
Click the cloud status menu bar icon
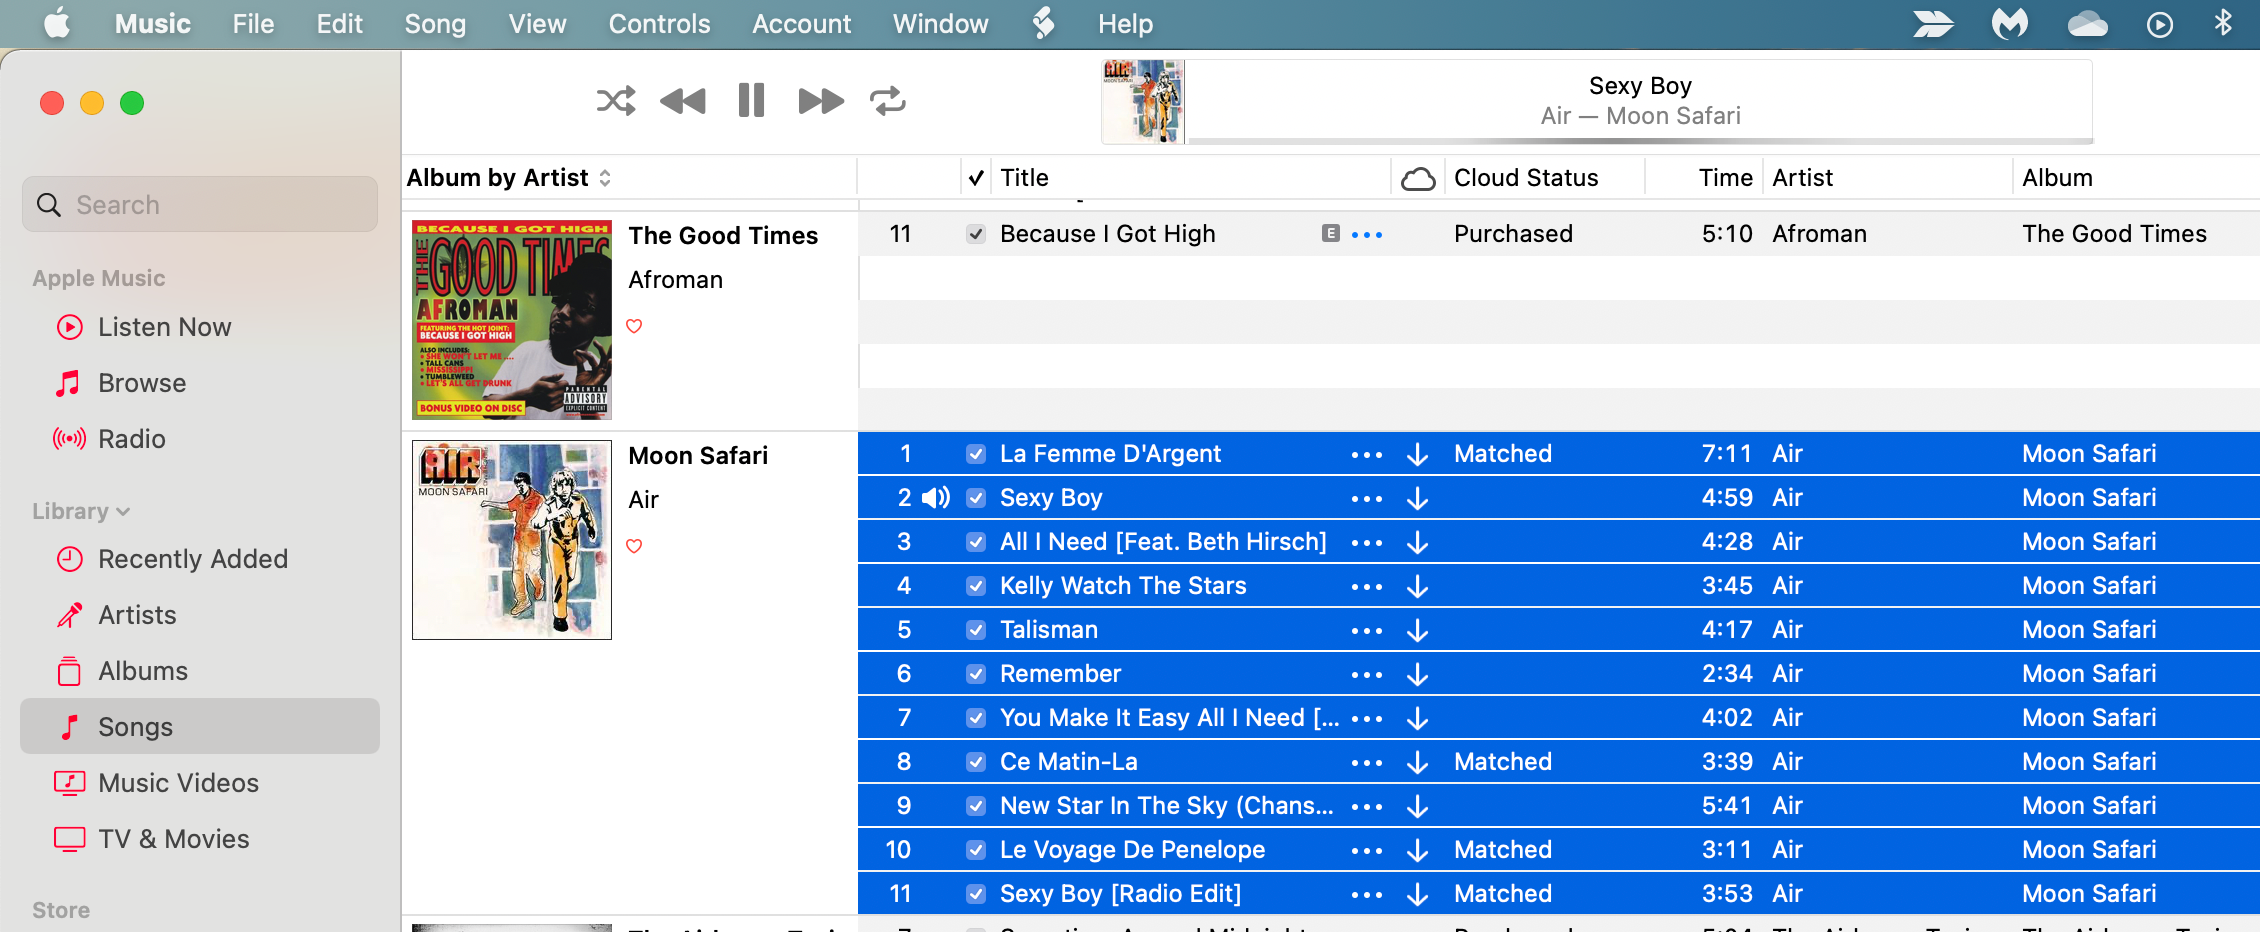pos(2087,23)
